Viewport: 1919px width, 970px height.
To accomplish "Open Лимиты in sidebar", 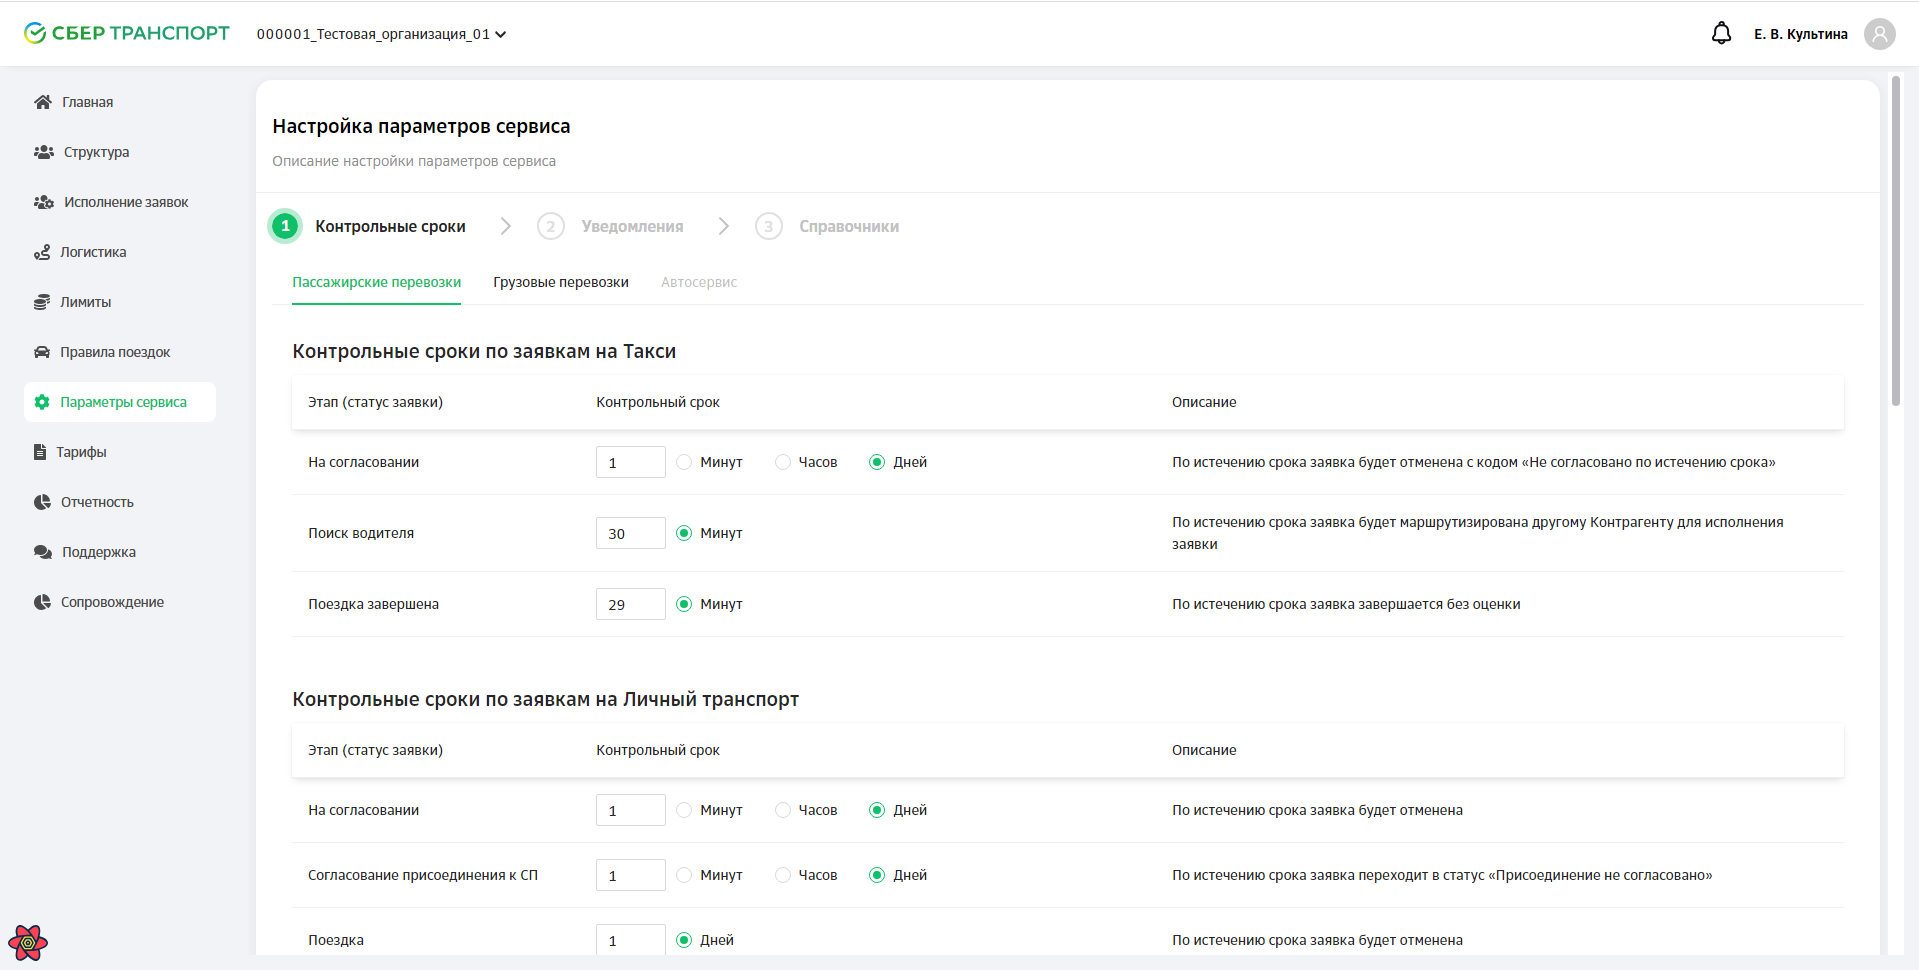I will coord(85,302).
